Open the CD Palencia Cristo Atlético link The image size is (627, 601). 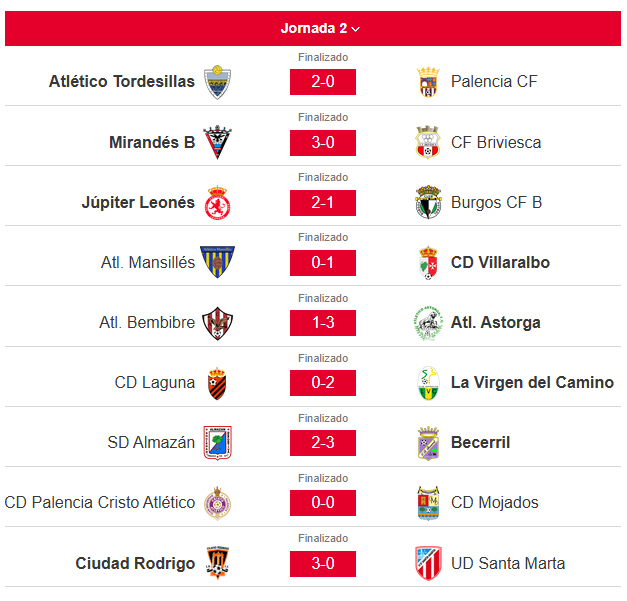point(100,503)
